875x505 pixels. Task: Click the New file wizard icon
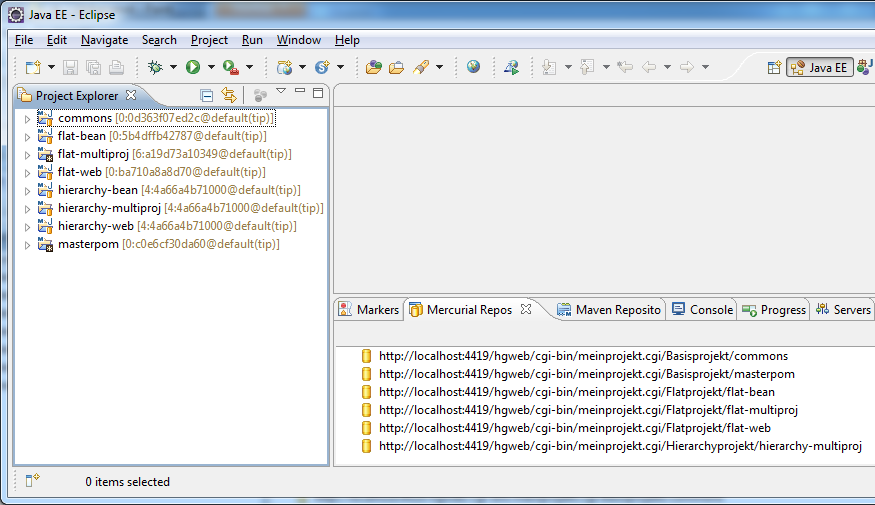(x=32, y=67)
